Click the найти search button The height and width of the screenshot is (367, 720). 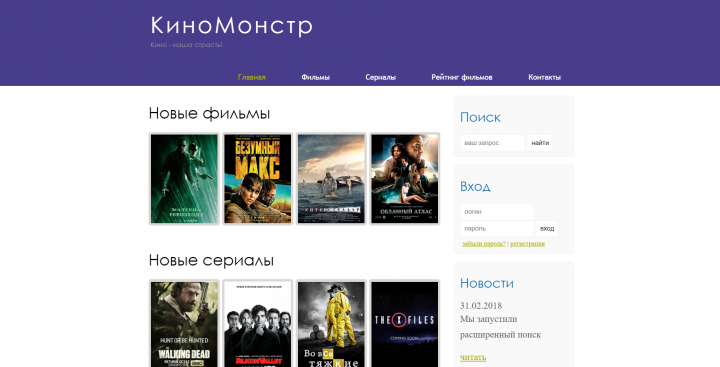point(540,143)
